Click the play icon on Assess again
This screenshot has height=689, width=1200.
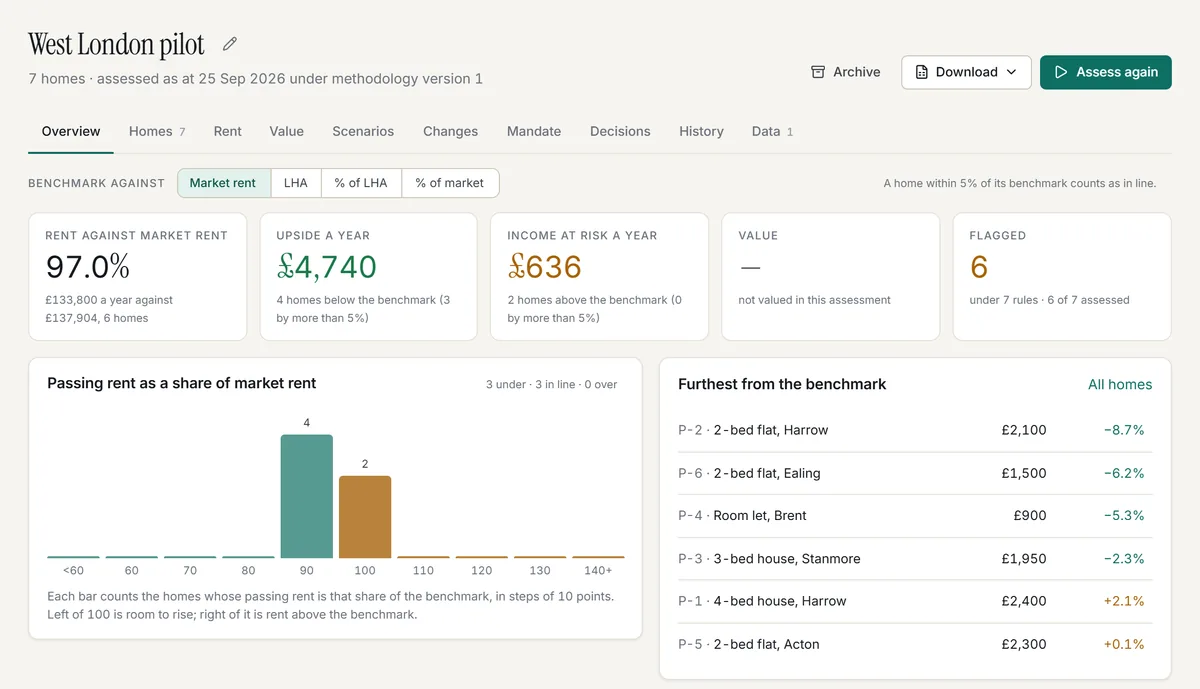coord(1061,72)
